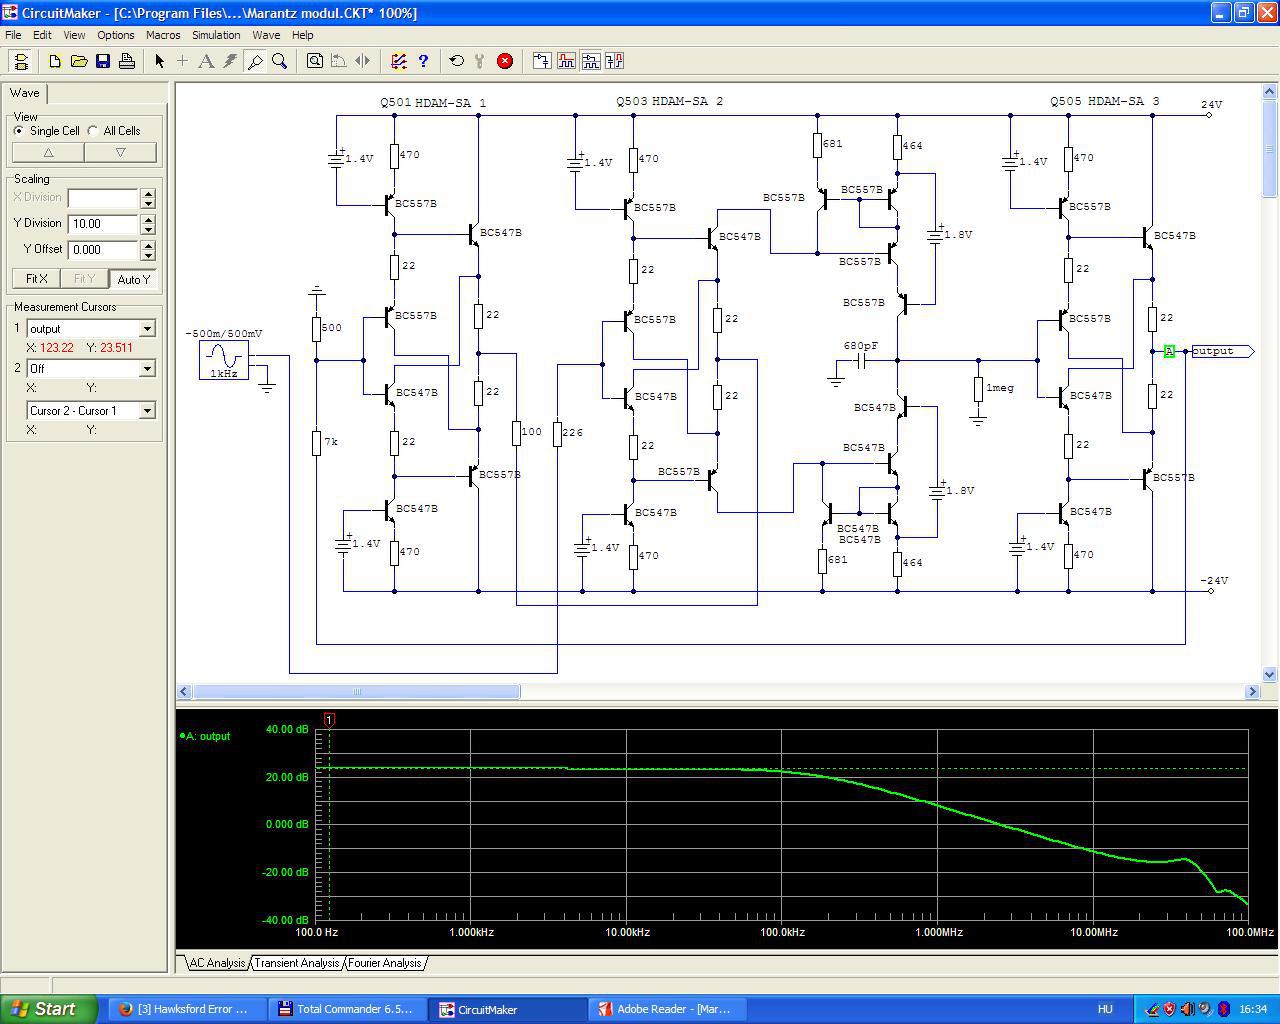This screenshot has width=1280, height=1024.
Task: Open the Options menu
Action: tap(116, 35)
